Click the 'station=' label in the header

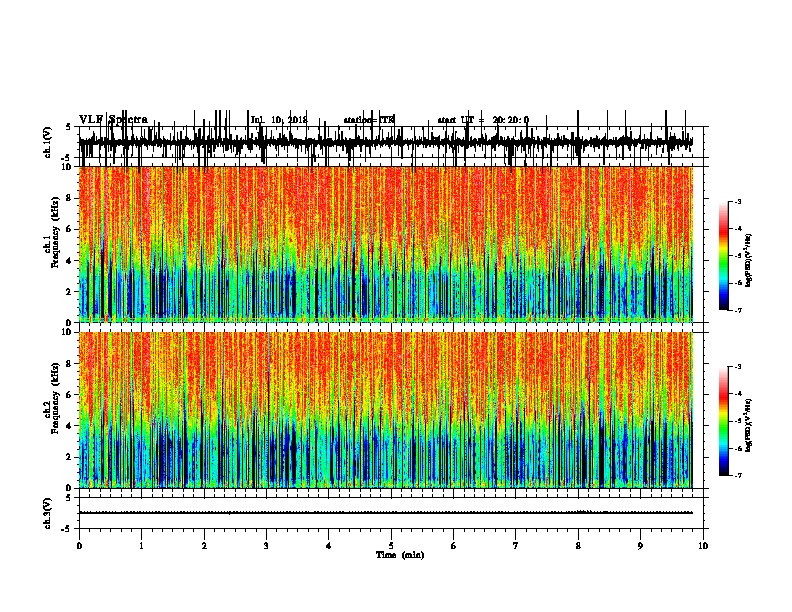(361, 120)
